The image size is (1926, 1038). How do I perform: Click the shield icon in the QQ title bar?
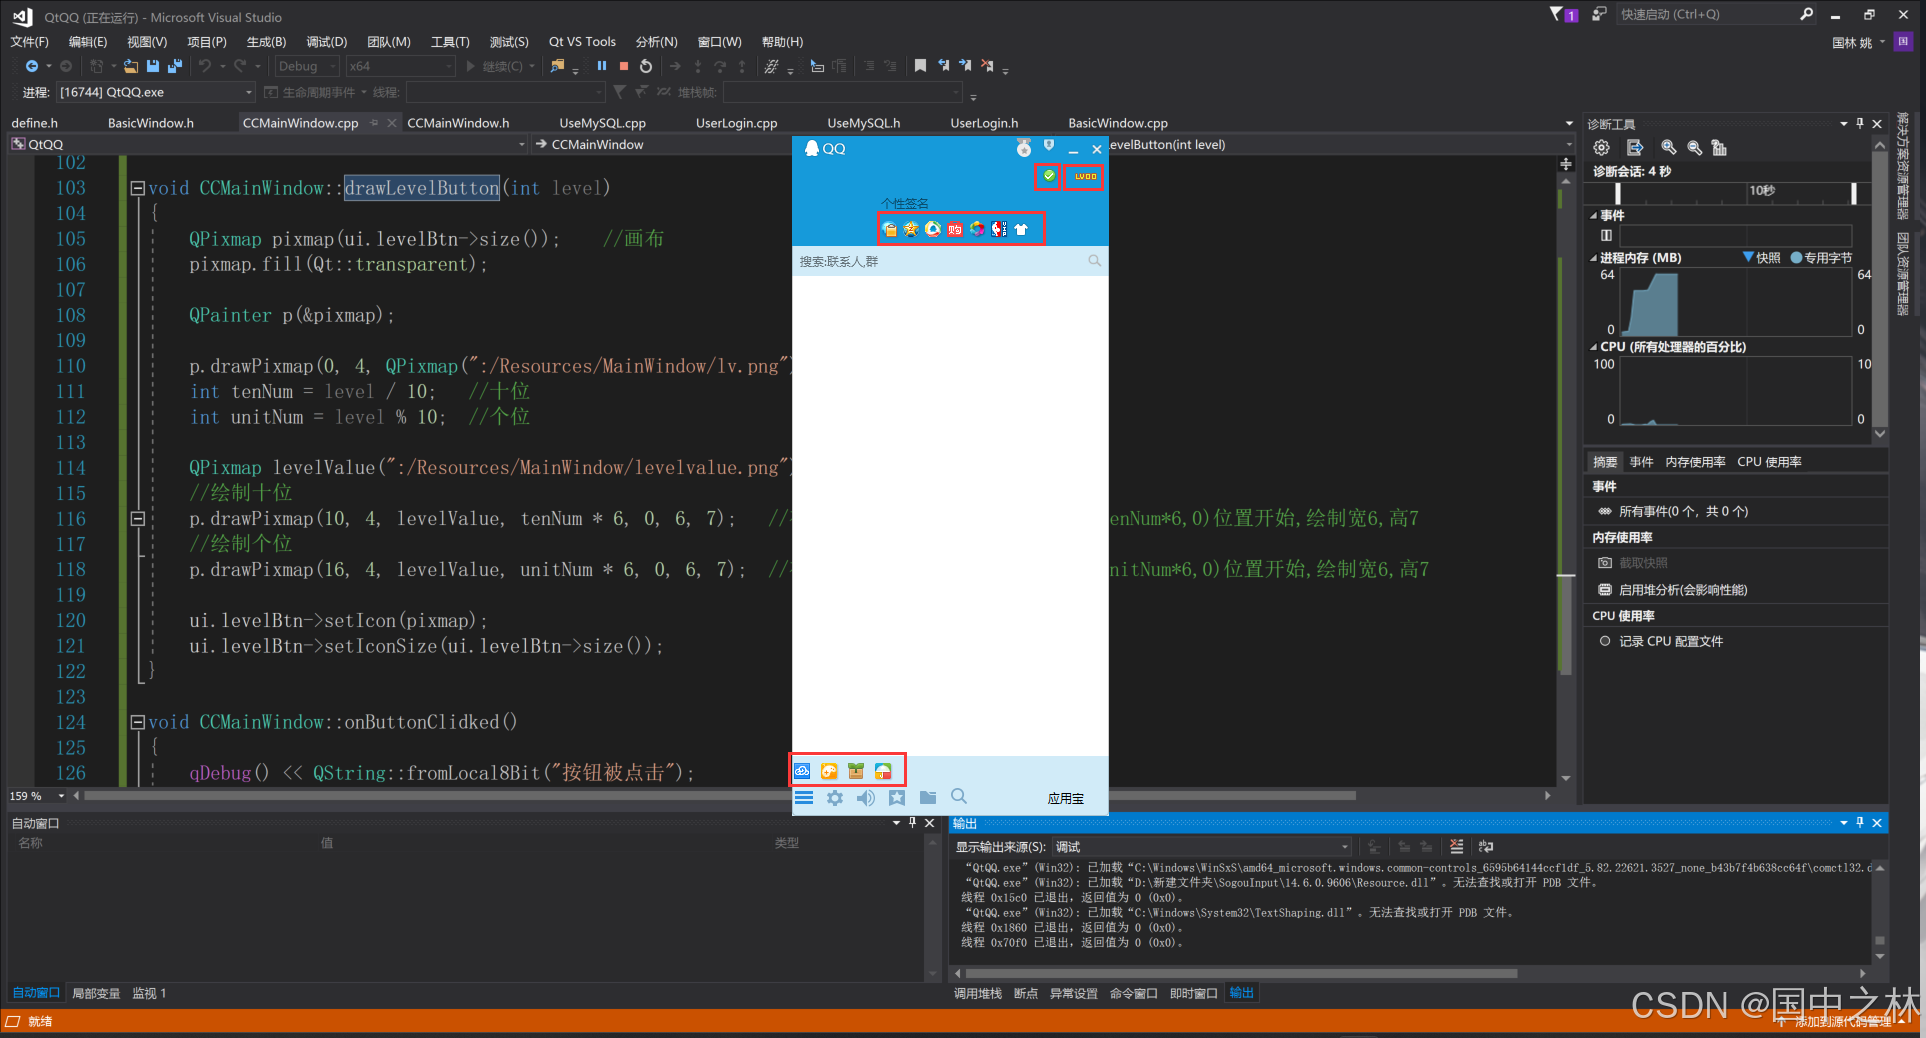pos(1049,146)
